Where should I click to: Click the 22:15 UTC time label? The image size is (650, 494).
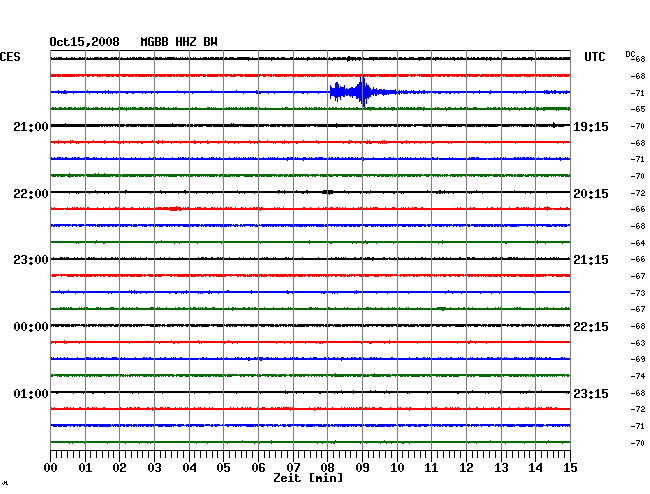pos(591,327)
